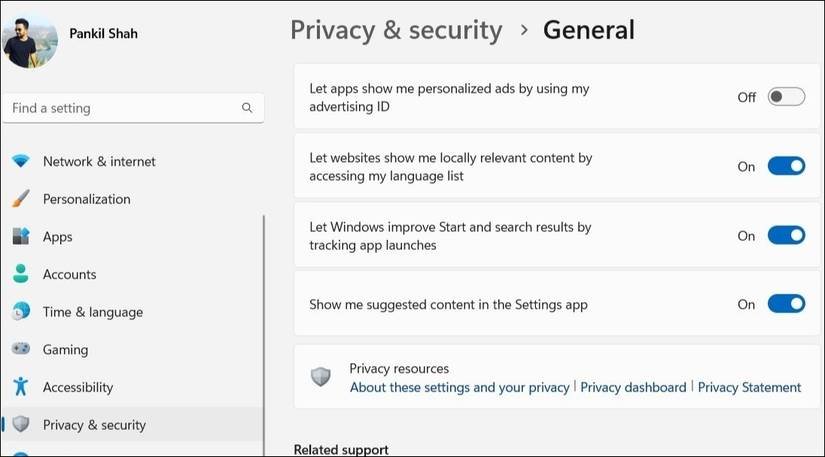This screenshot has width=825, height=457.
Task: Click the Network & internet wifi icon
Action: [x=21, y=161]
